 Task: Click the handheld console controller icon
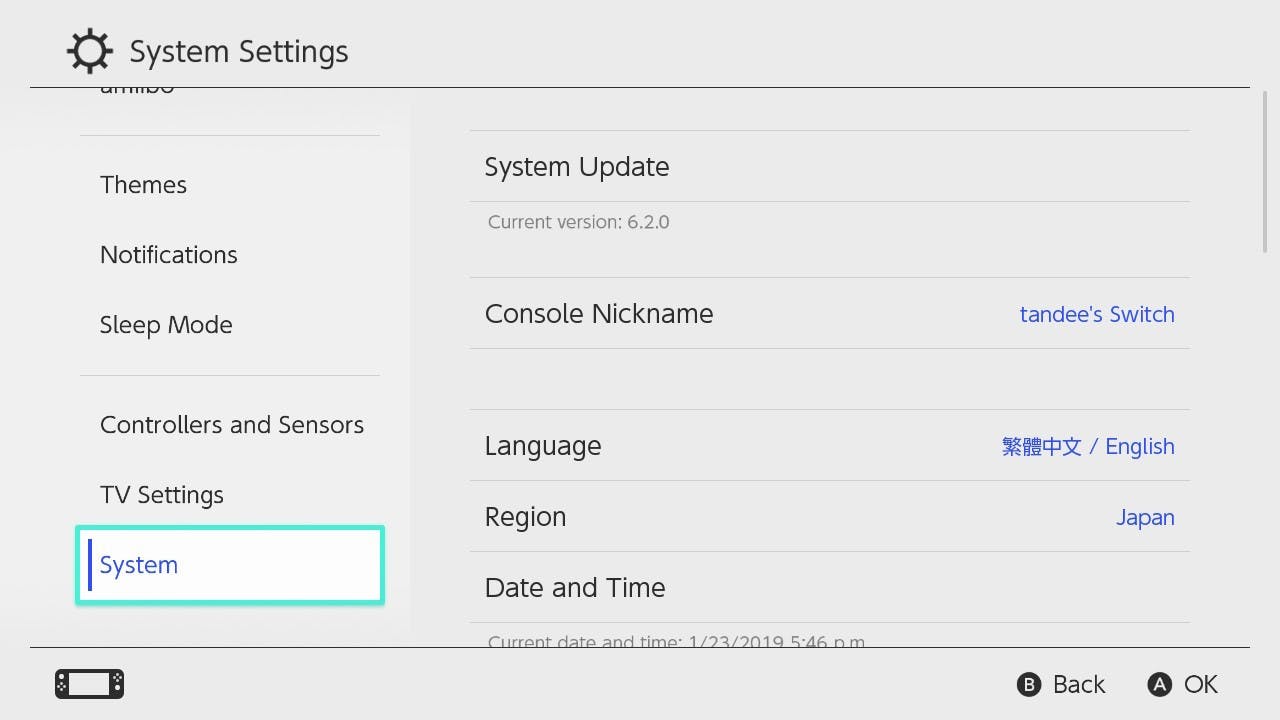pyautogui.click(x=89, y=684)
